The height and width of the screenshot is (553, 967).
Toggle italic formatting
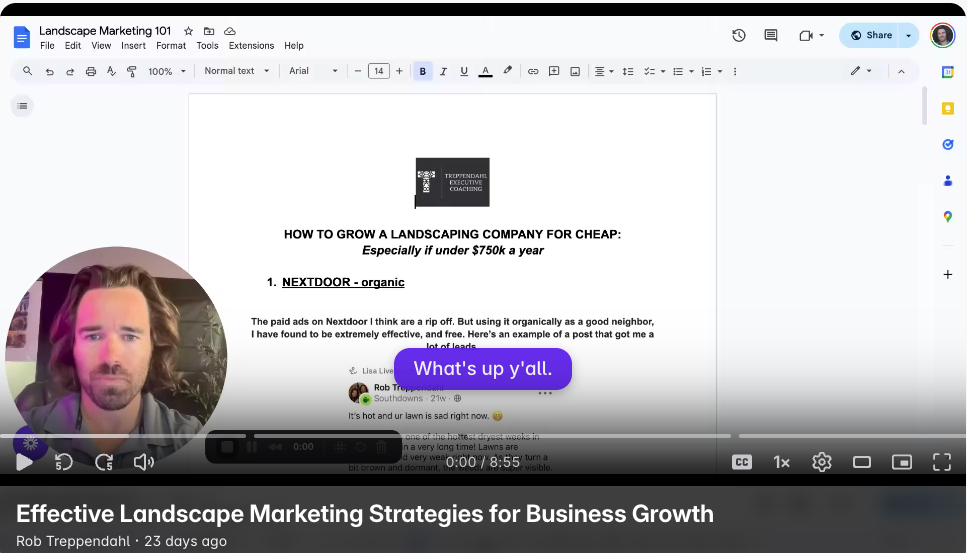[x=443, y=72]
